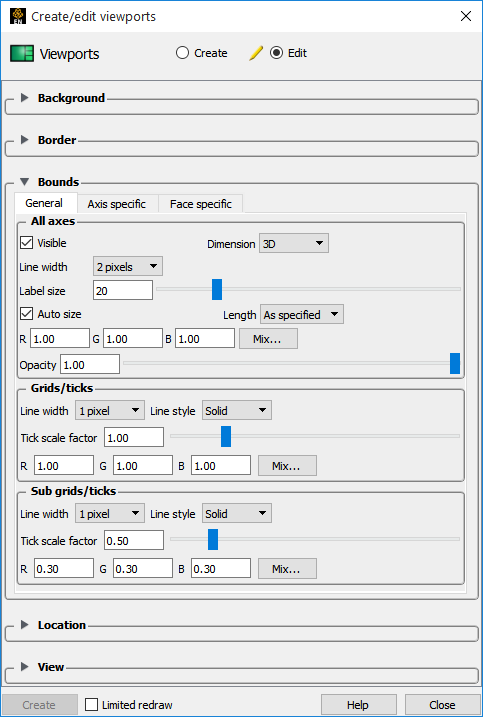Select the Create radio button
483x717 pixels.
click(x=182, y=53)
